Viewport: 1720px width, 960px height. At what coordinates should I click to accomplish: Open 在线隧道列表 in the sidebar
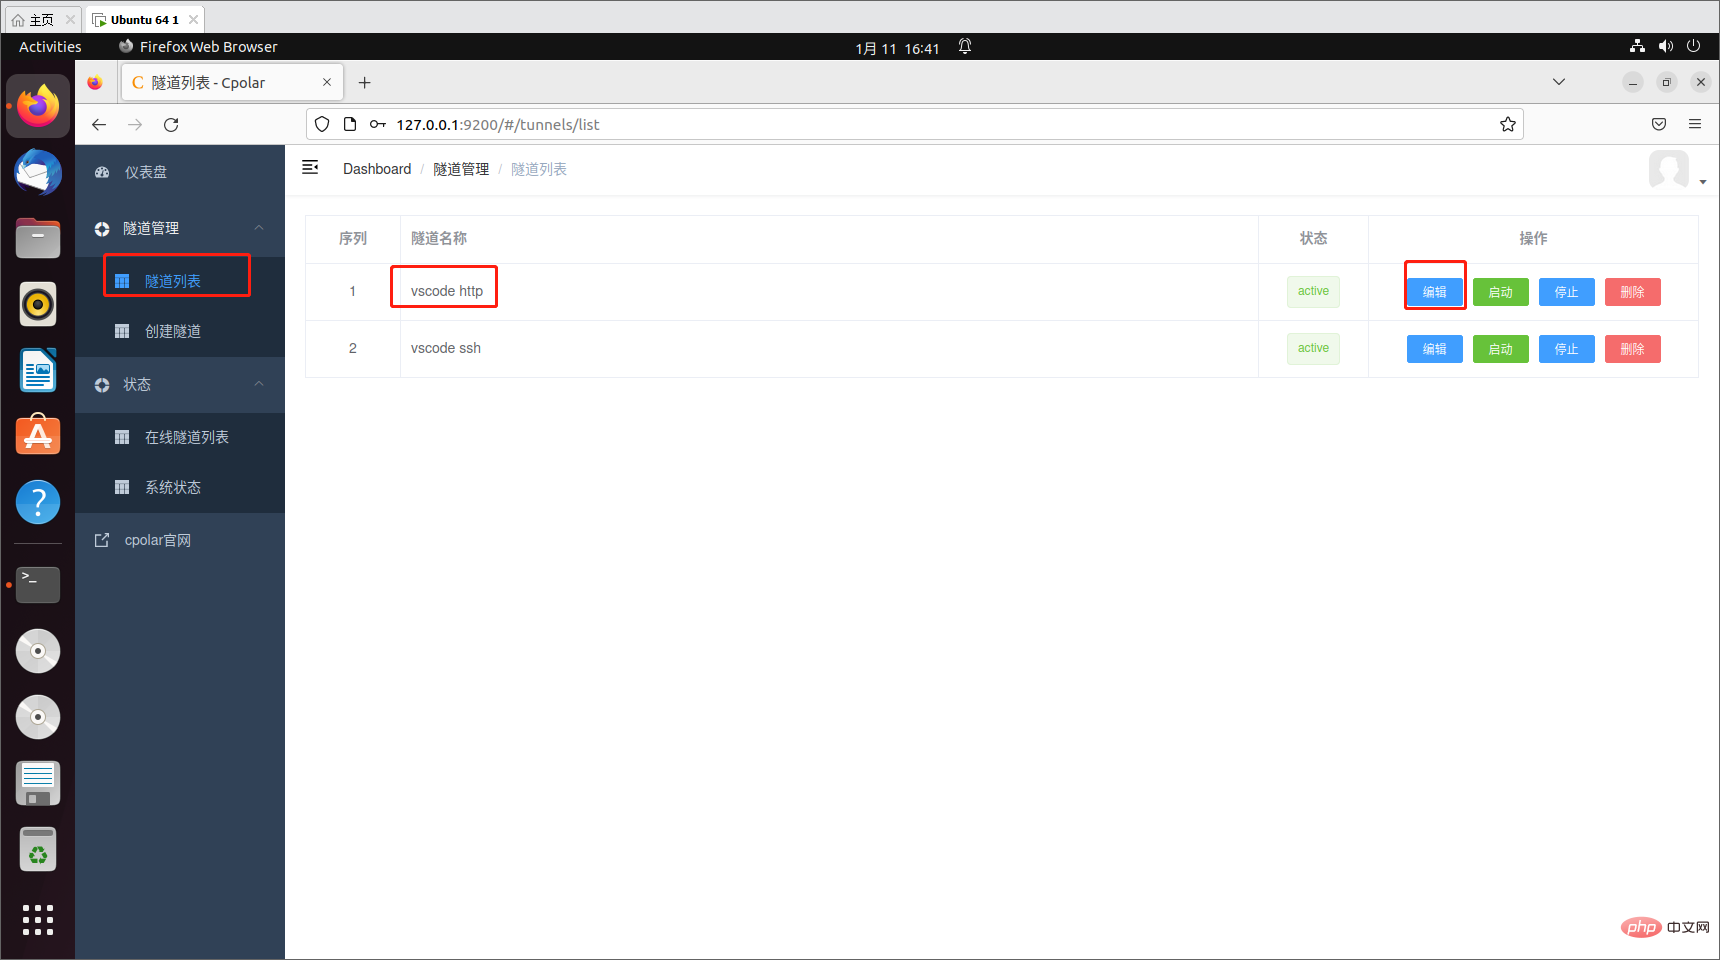180,437
